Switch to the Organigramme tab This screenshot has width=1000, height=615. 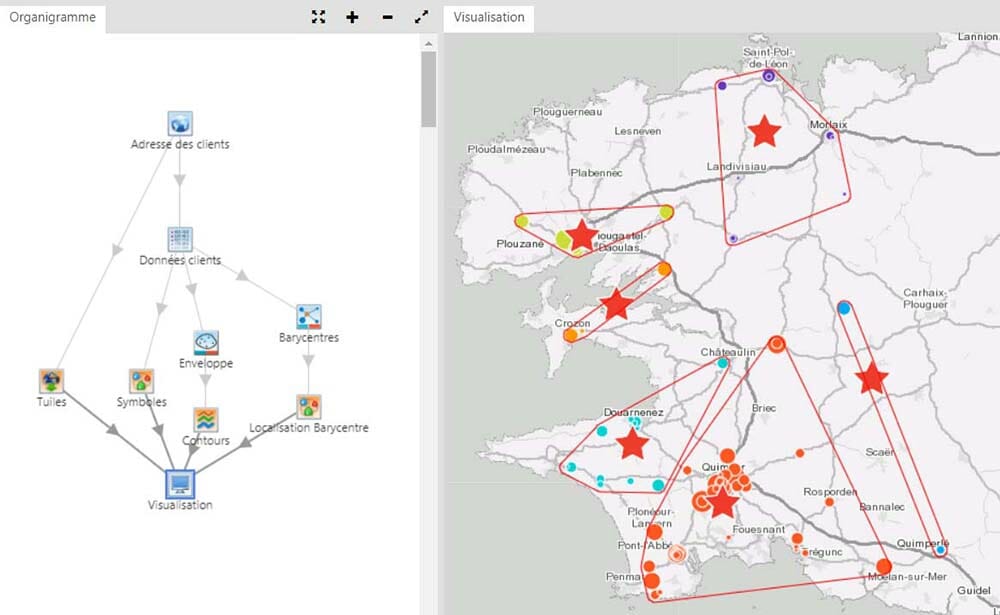pos(52,17)
